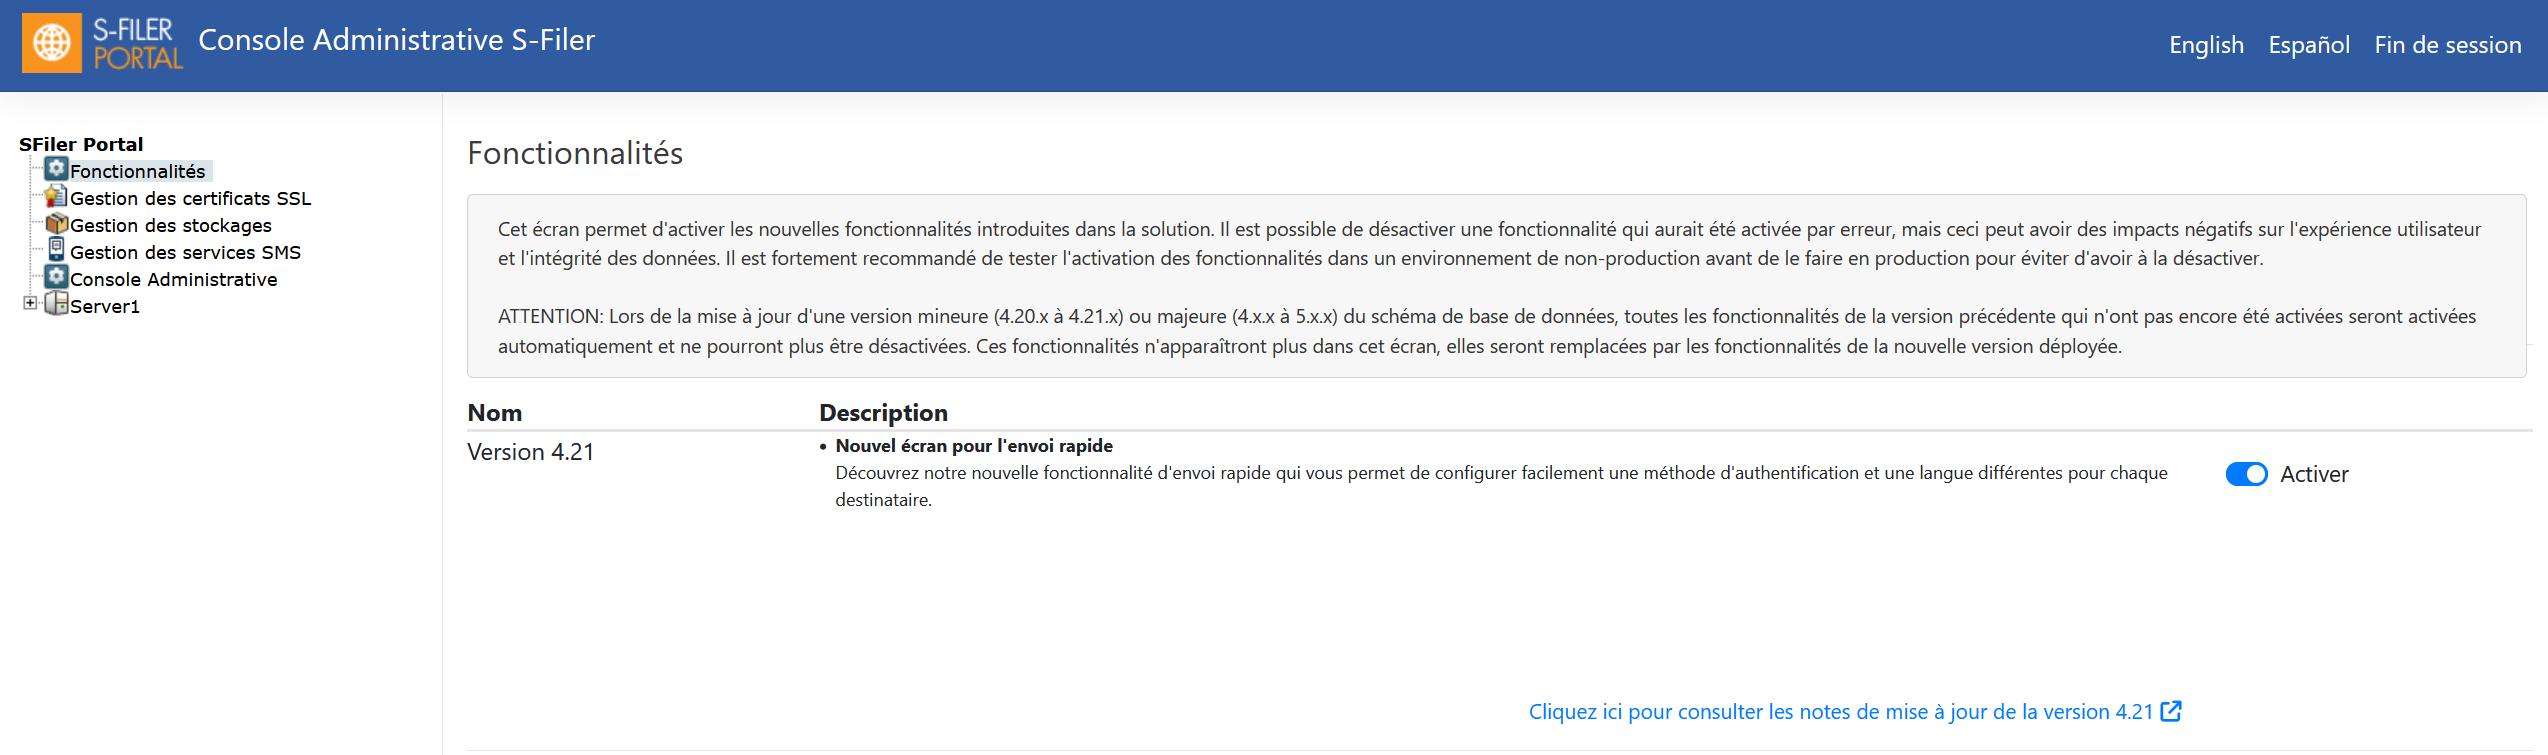Screen dimensions: 2548x755
Task: Open Gestion des services SMS
Action: click(186, 252)
